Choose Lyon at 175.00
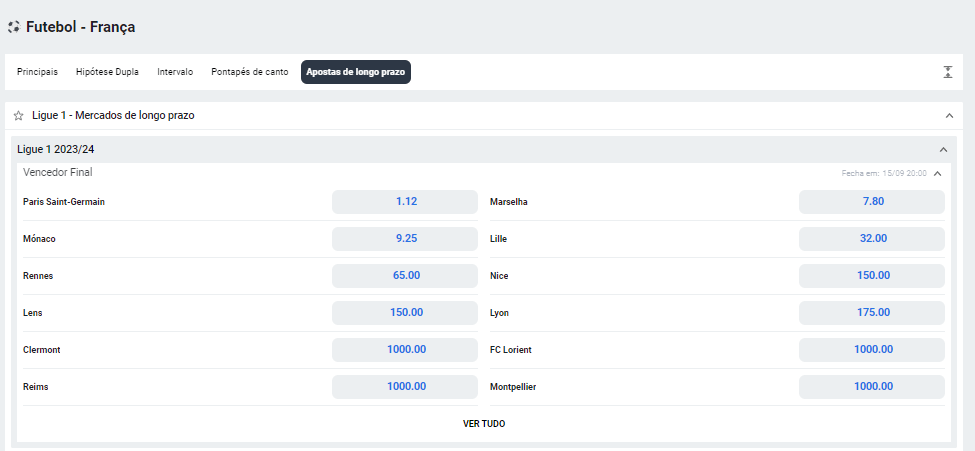The height and width of the screenshot is (451, 975). (x=872, y=313)
